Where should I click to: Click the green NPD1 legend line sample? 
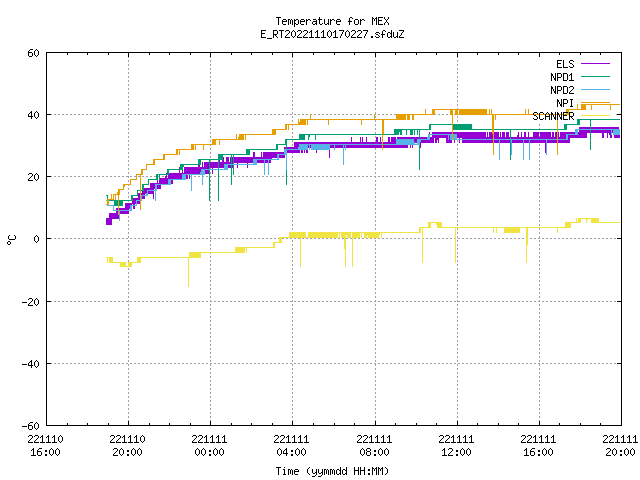(595, 76)
